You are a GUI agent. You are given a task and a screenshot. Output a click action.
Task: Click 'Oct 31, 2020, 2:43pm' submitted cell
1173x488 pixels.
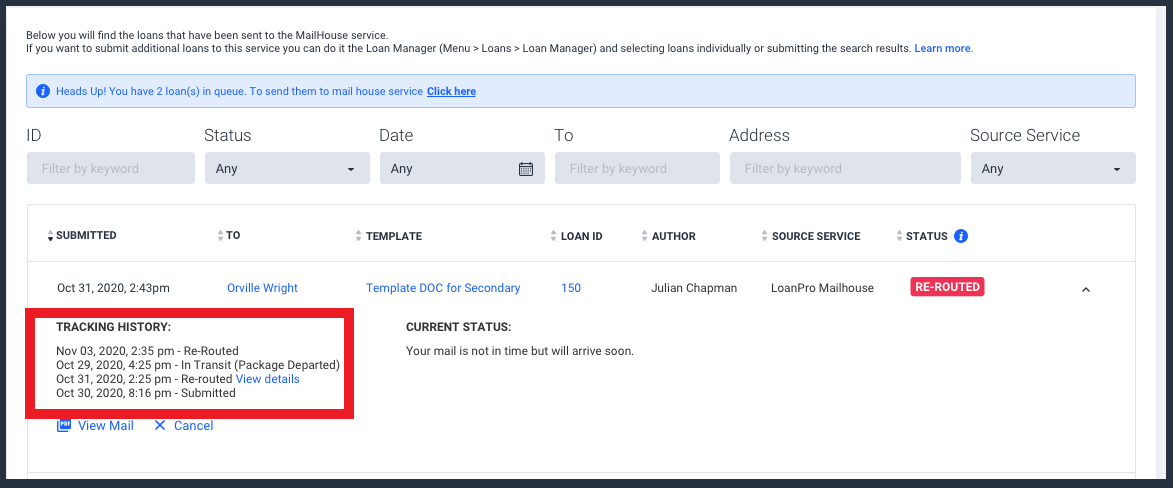tap(113, 287)
